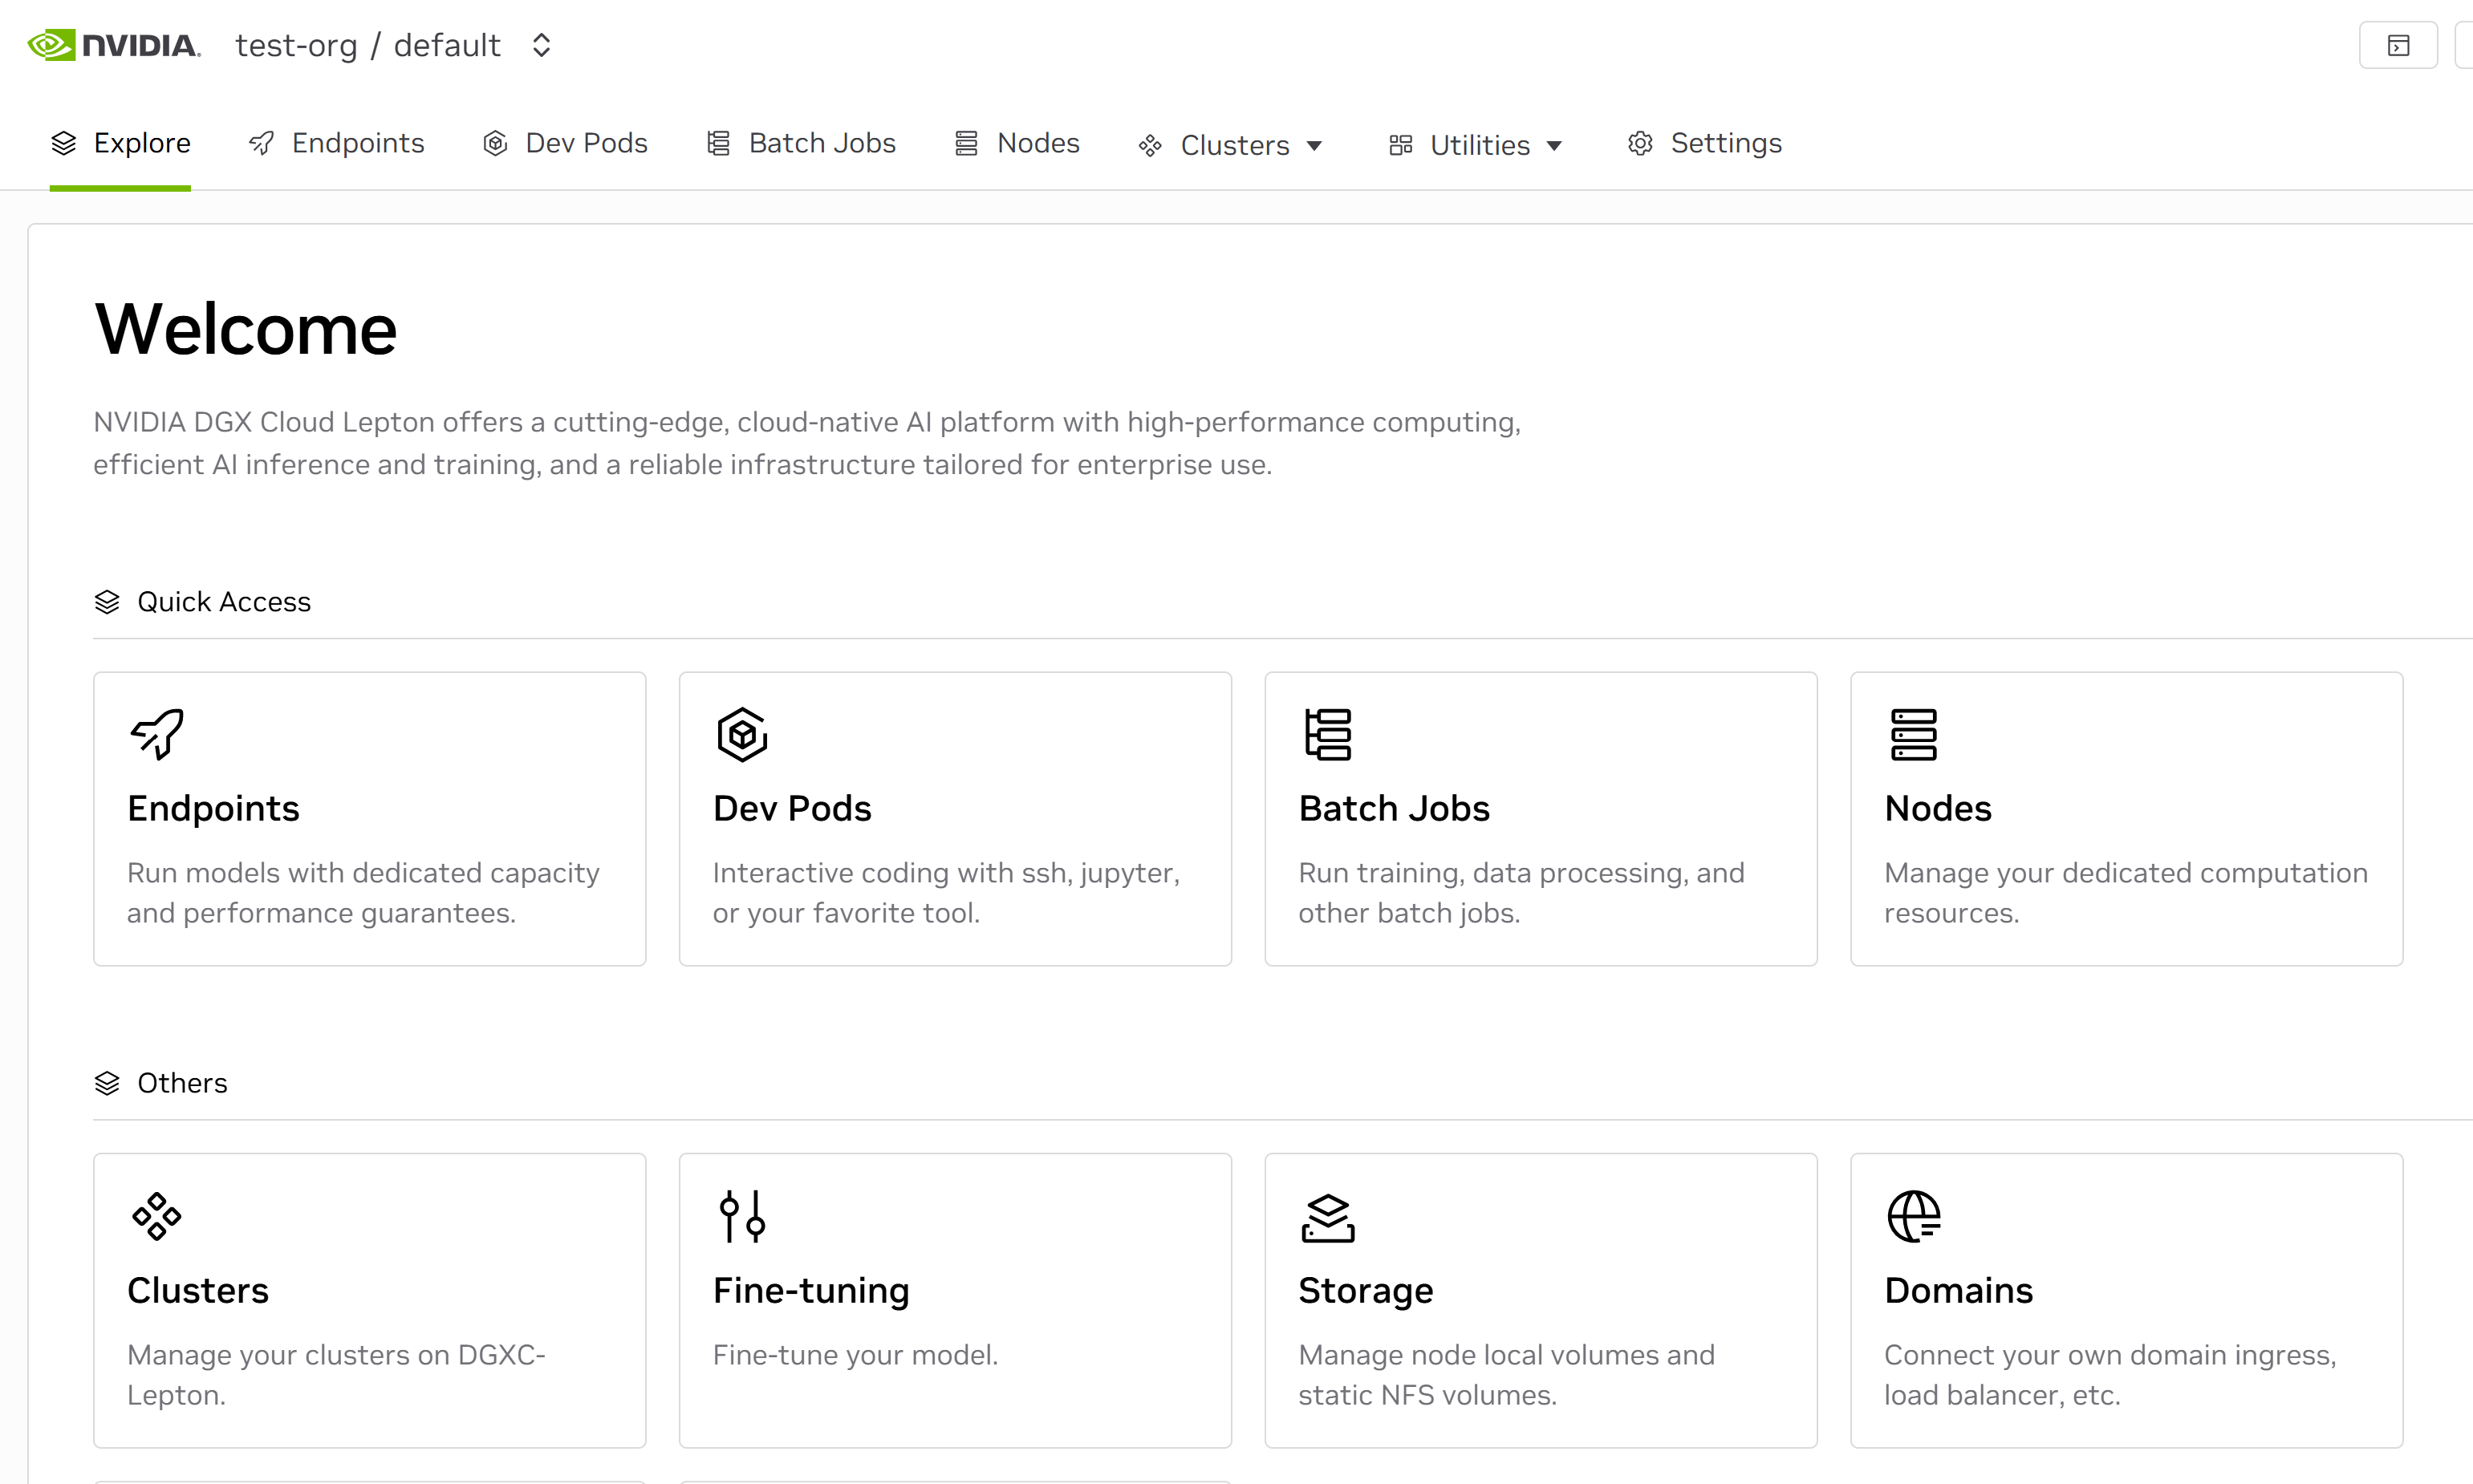Screen dimensions: 2473x1484
Task: Open the workspace switcher chevron beside default
Action: click(x=541, y=45)
